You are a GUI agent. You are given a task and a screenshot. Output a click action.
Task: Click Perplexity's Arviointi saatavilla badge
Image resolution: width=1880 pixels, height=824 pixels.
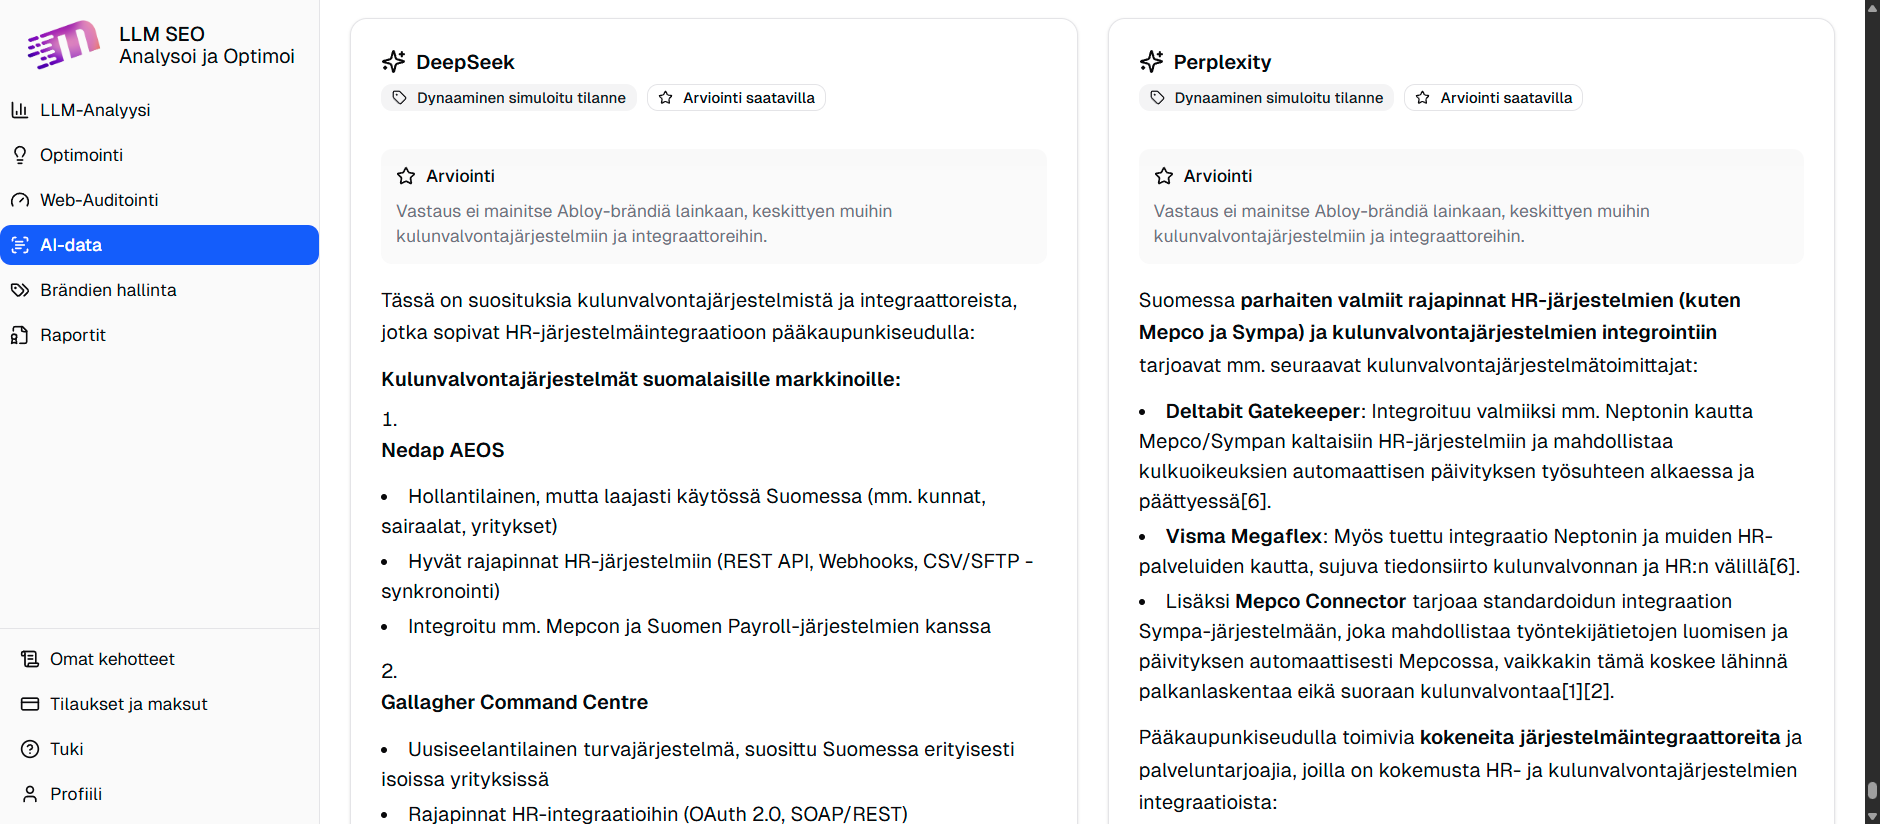[1494, 98]
